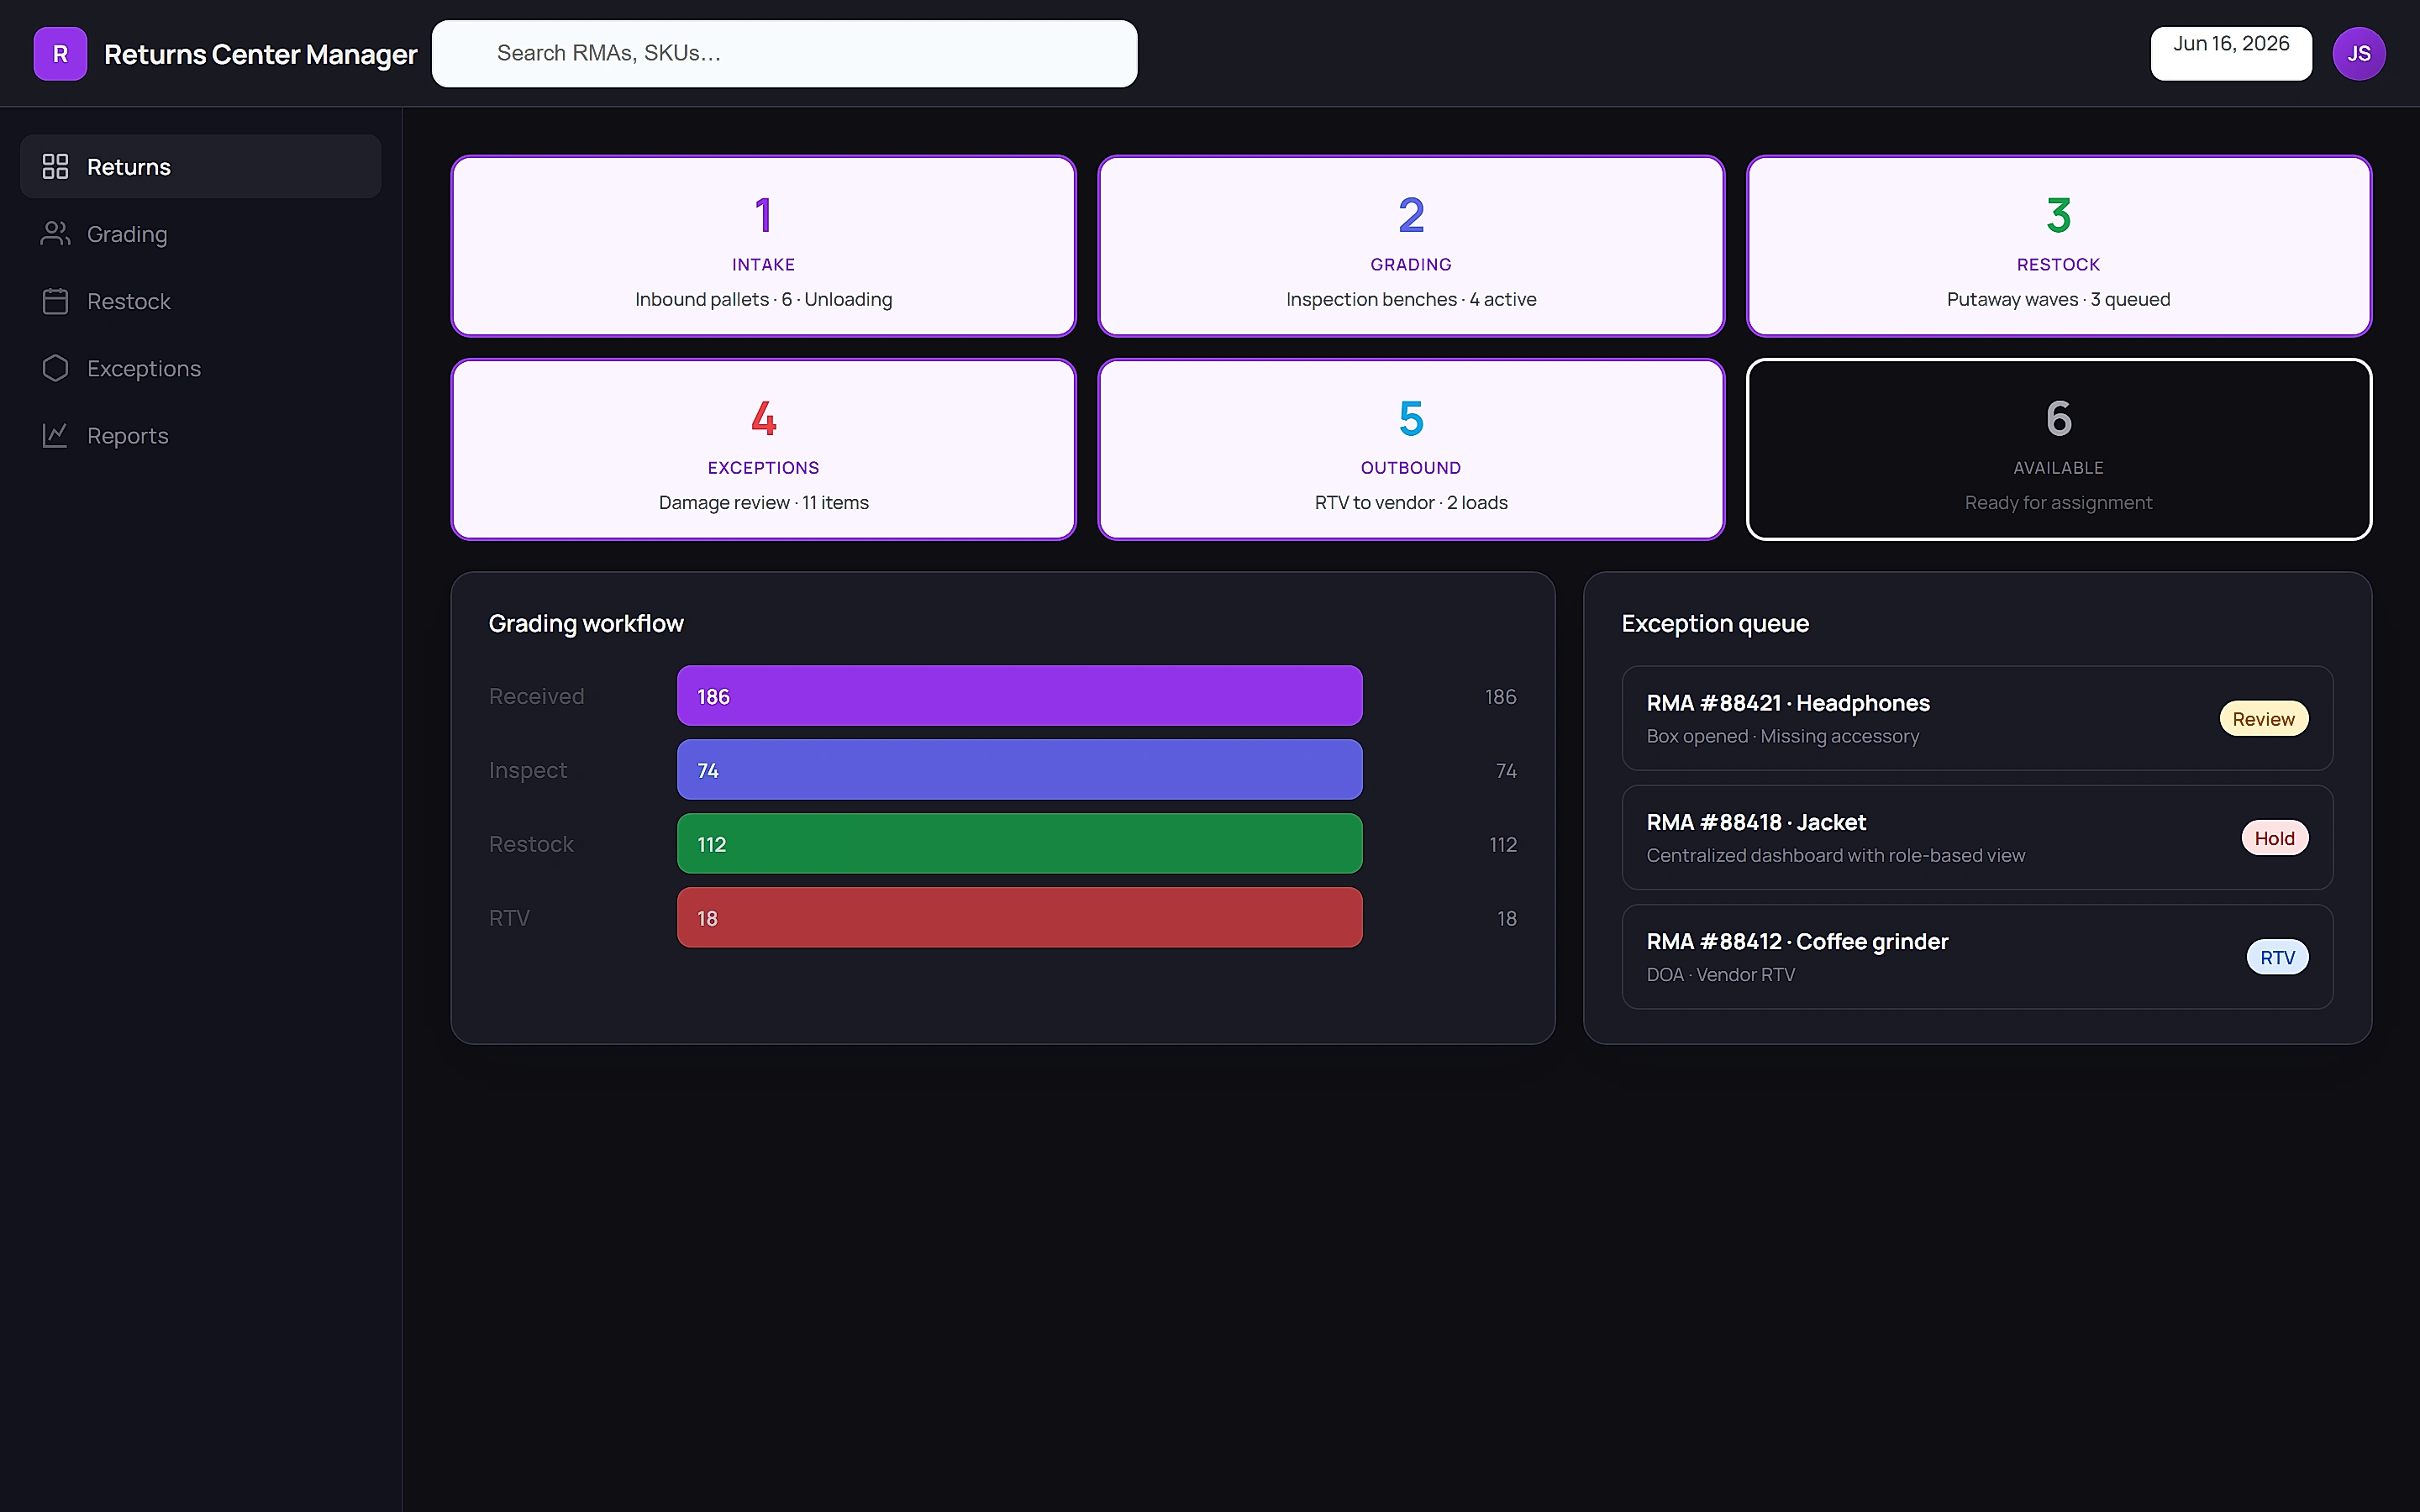Viewport: 2420px width, 1512px height.
Task: Click the 186 total right of Received bar
Action: [1500, 697]
